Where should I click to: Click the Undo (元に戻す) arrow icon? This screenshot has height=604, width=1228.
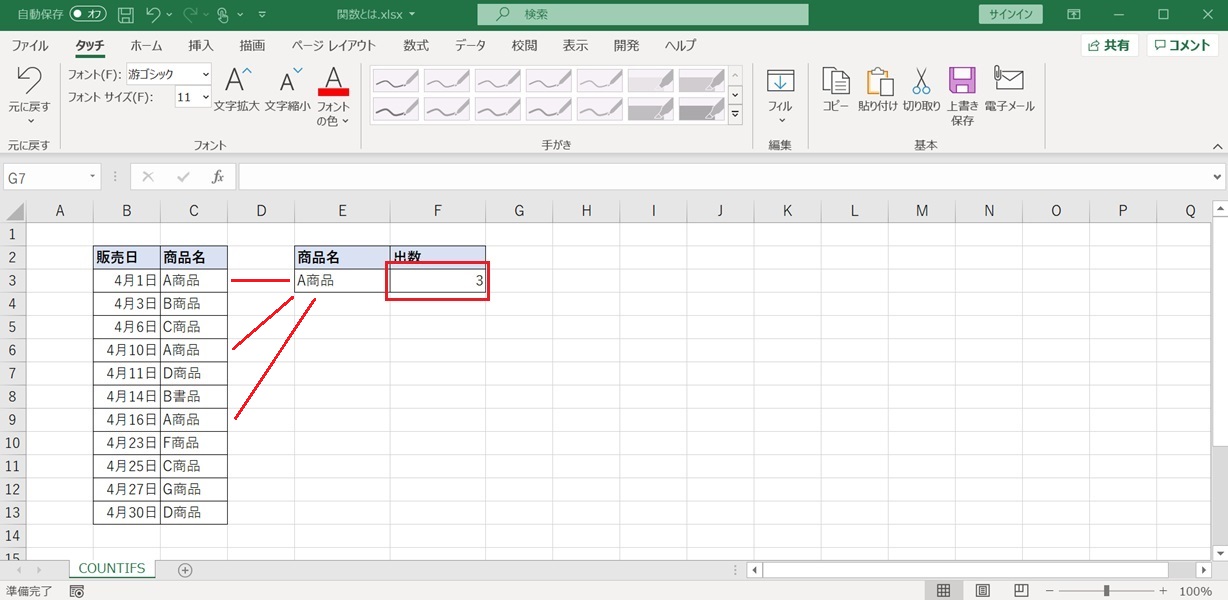29,81
